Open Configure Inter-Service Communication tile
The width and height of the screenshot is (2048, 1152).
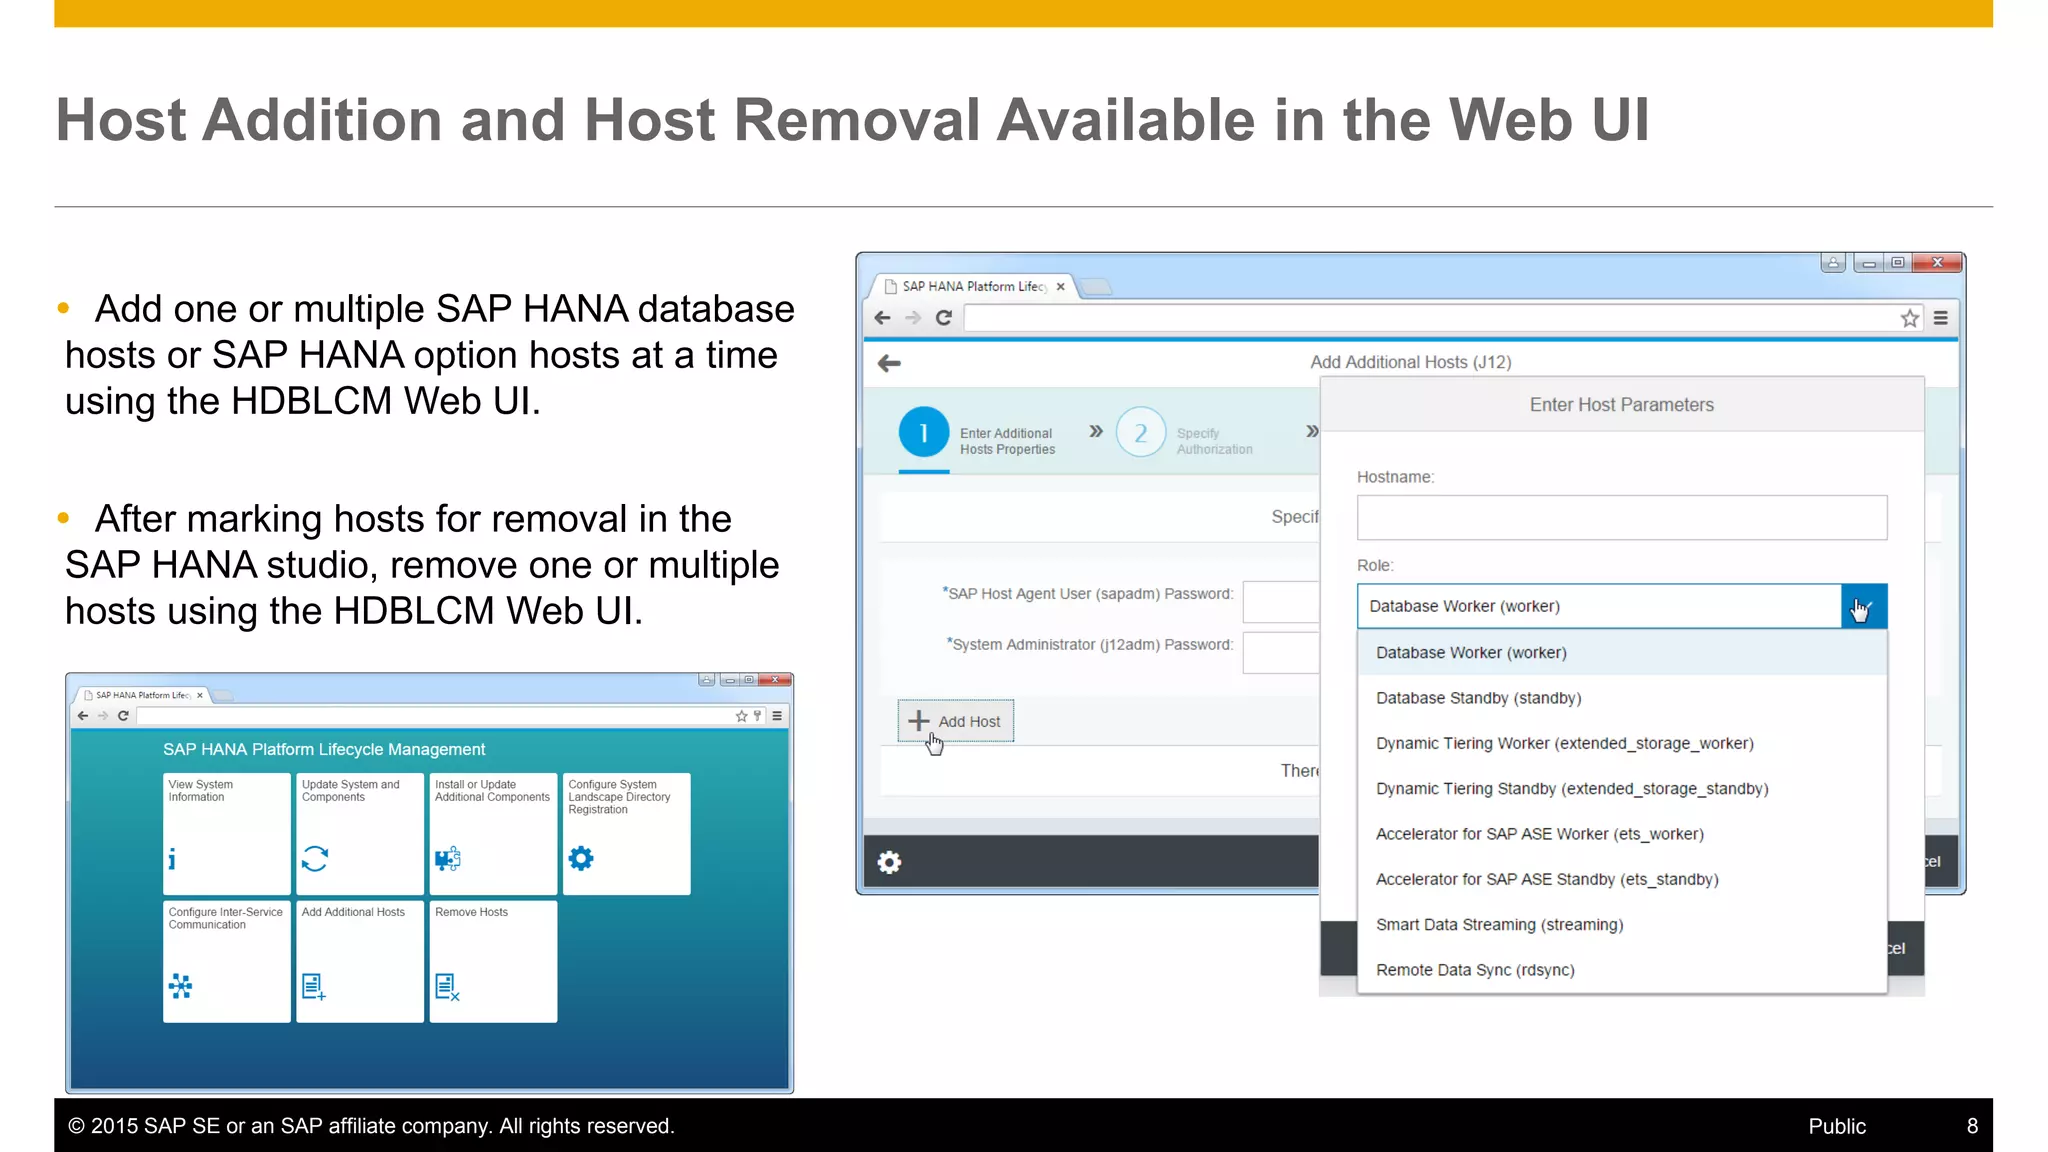coord(227,961)
